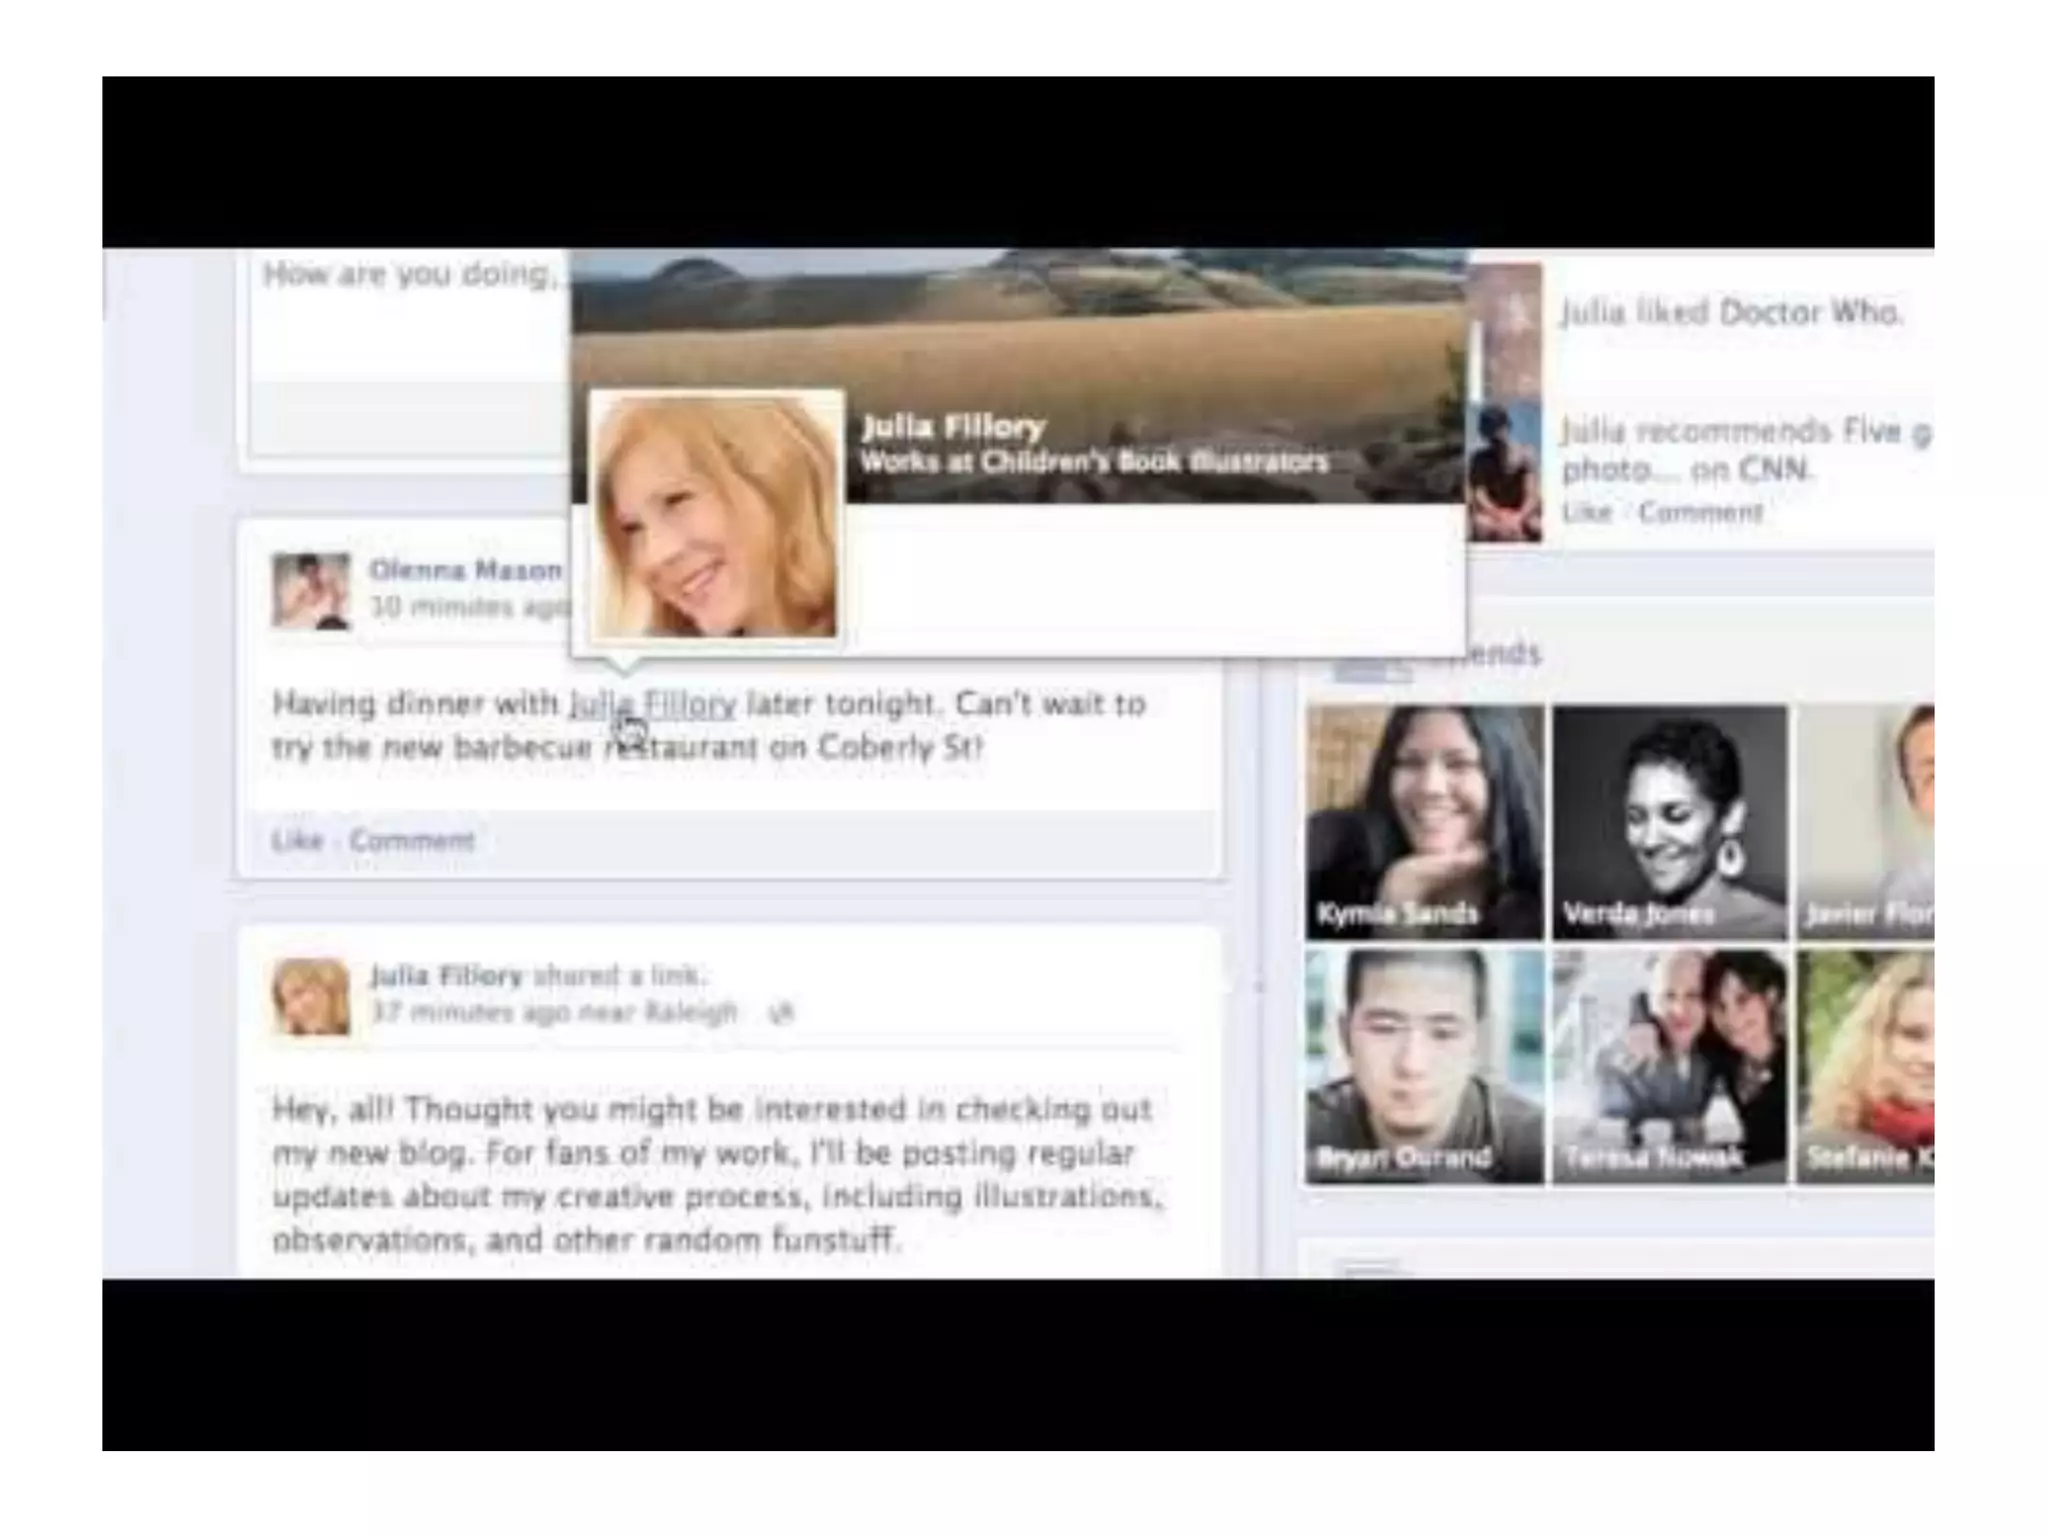Comment on Julia's CNN recommendation activity
2048x1536 pixels.
[1700, 513]
